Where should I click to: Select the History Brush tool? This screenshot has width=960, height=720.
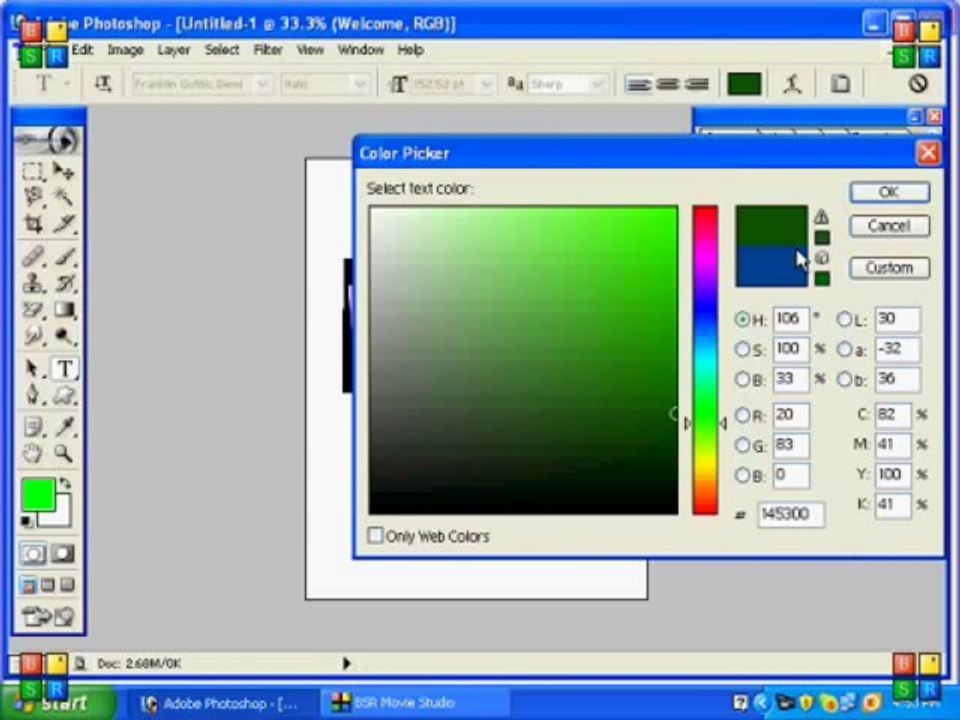(x=64, y=283)
